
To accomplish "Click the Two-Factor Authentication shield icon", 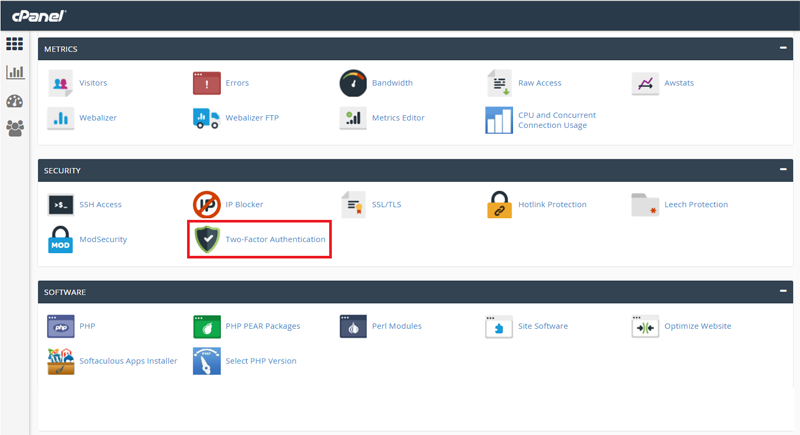I will (x=207, y=240).
